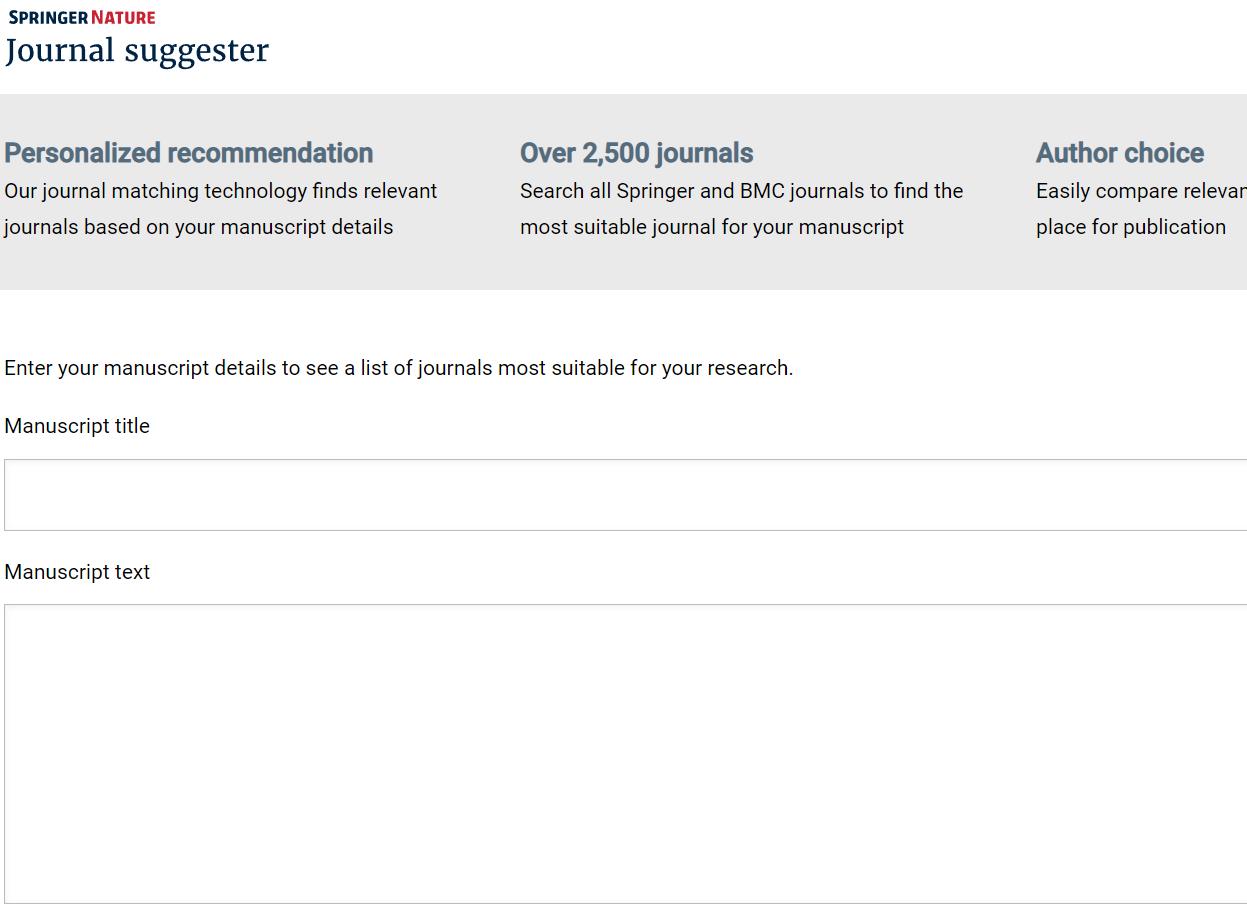This screenshot has width=1247, height=917.
Task: Click the 'Search all Springer and BMC' line
Action: (x=741, y=191)
